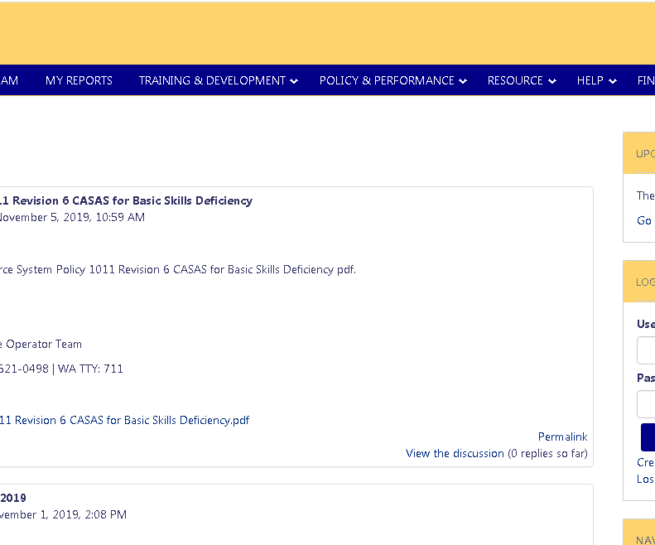
Task: Open the Resource dropdown arrow
Action: (x=552, y=80)
